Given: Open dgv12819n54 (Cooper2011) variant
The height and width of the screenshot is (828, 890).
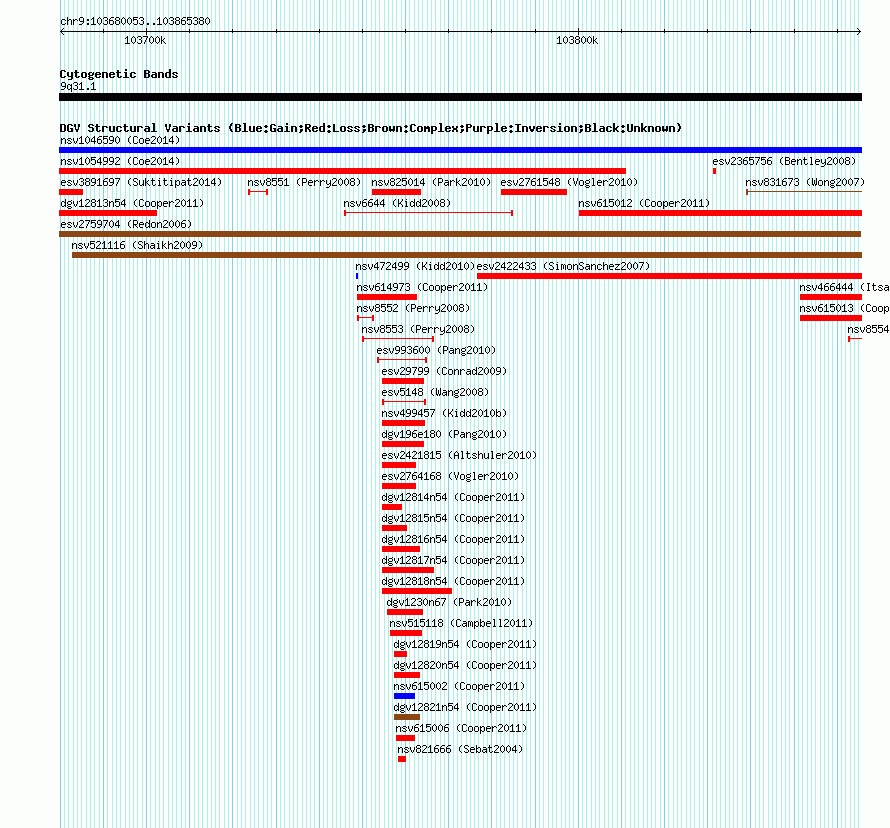Looking at the screenshot, I should (465, 644).
